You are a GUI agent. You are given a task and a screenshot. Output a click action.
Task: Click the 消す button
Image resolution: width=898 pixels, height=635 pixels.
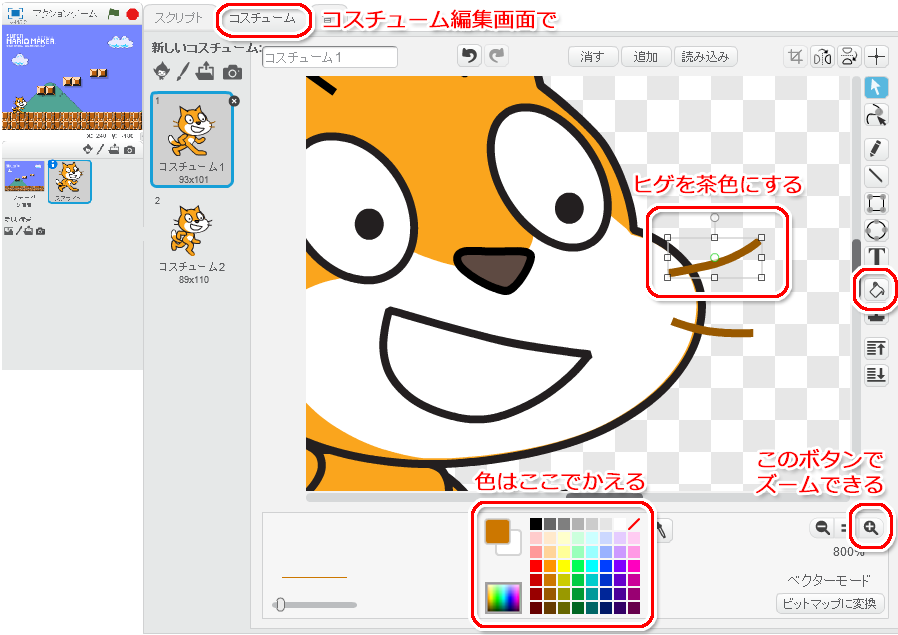click(592, 57)
